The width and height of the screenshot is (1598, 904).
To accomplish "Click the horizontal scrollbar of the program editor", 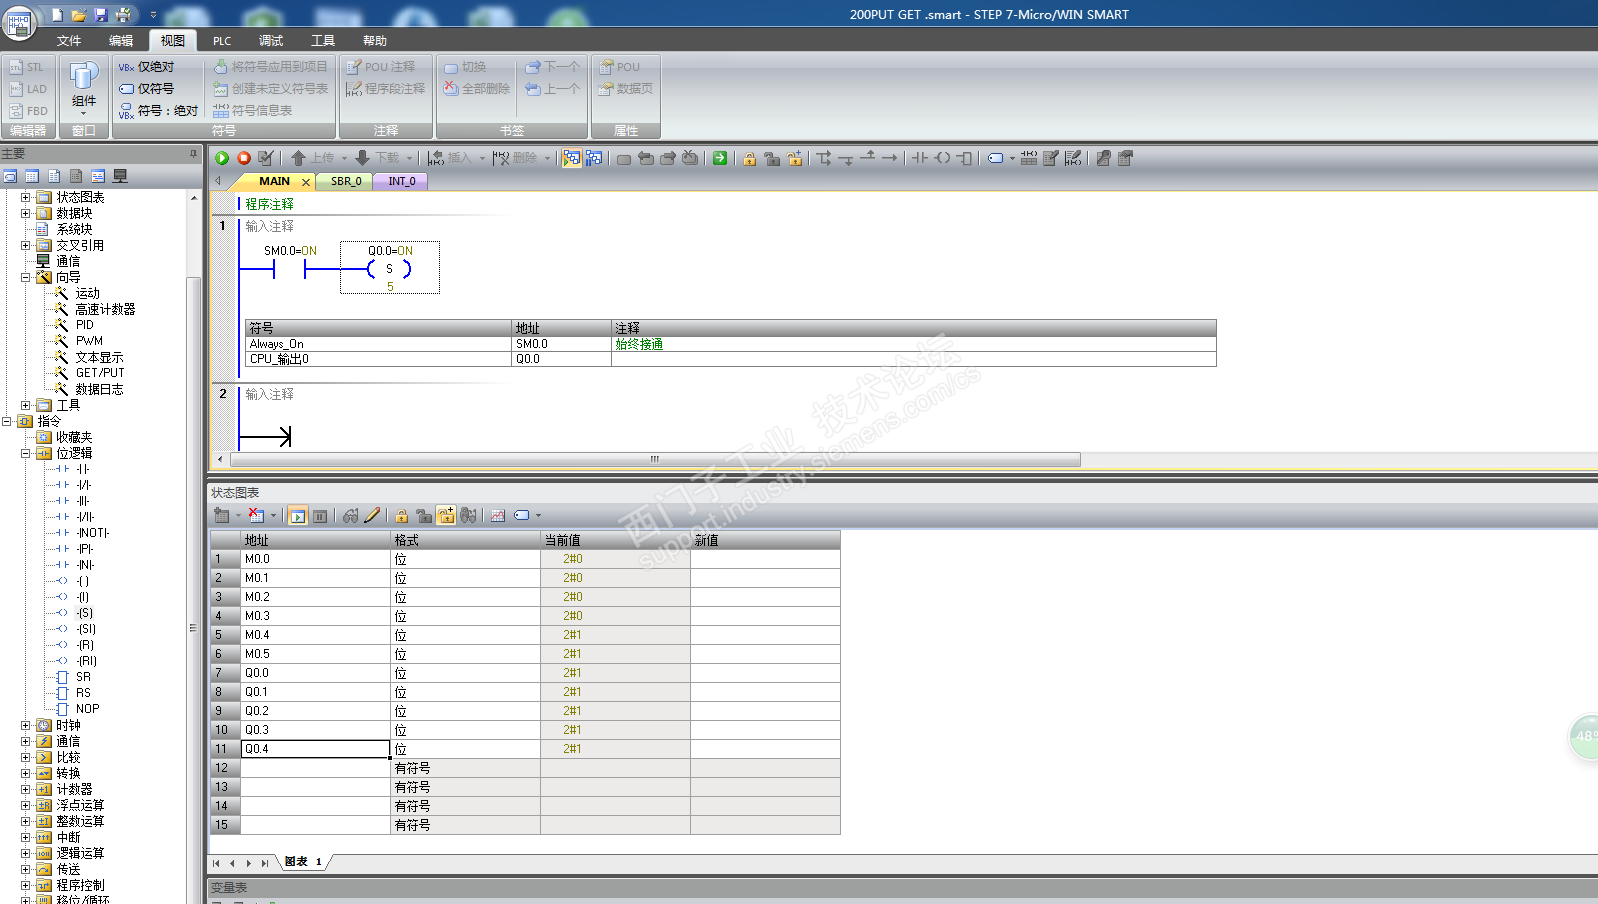I will pyautogui.click(x=655, y=460).
